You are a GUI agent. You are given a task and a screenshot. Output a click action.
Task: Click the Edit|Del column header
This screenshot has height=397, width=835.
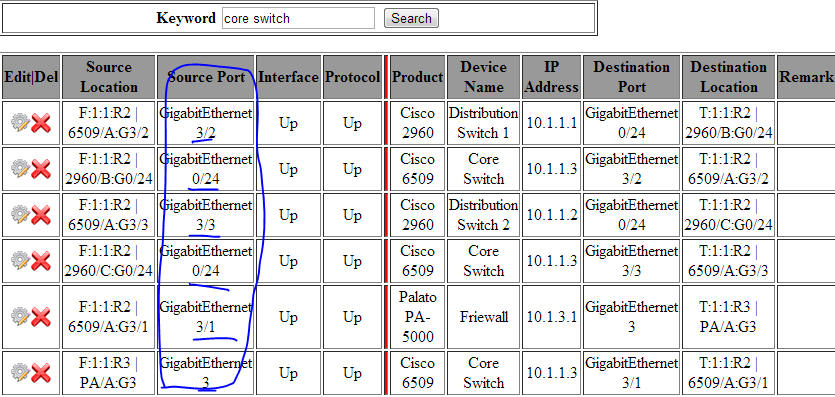(31, 77)
